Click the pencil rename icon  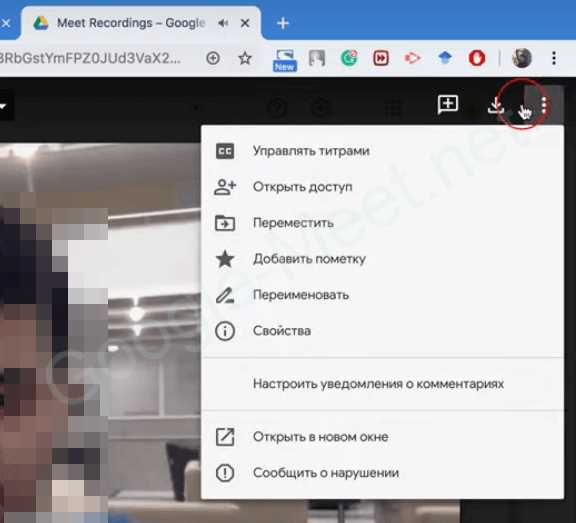point(225,295)
